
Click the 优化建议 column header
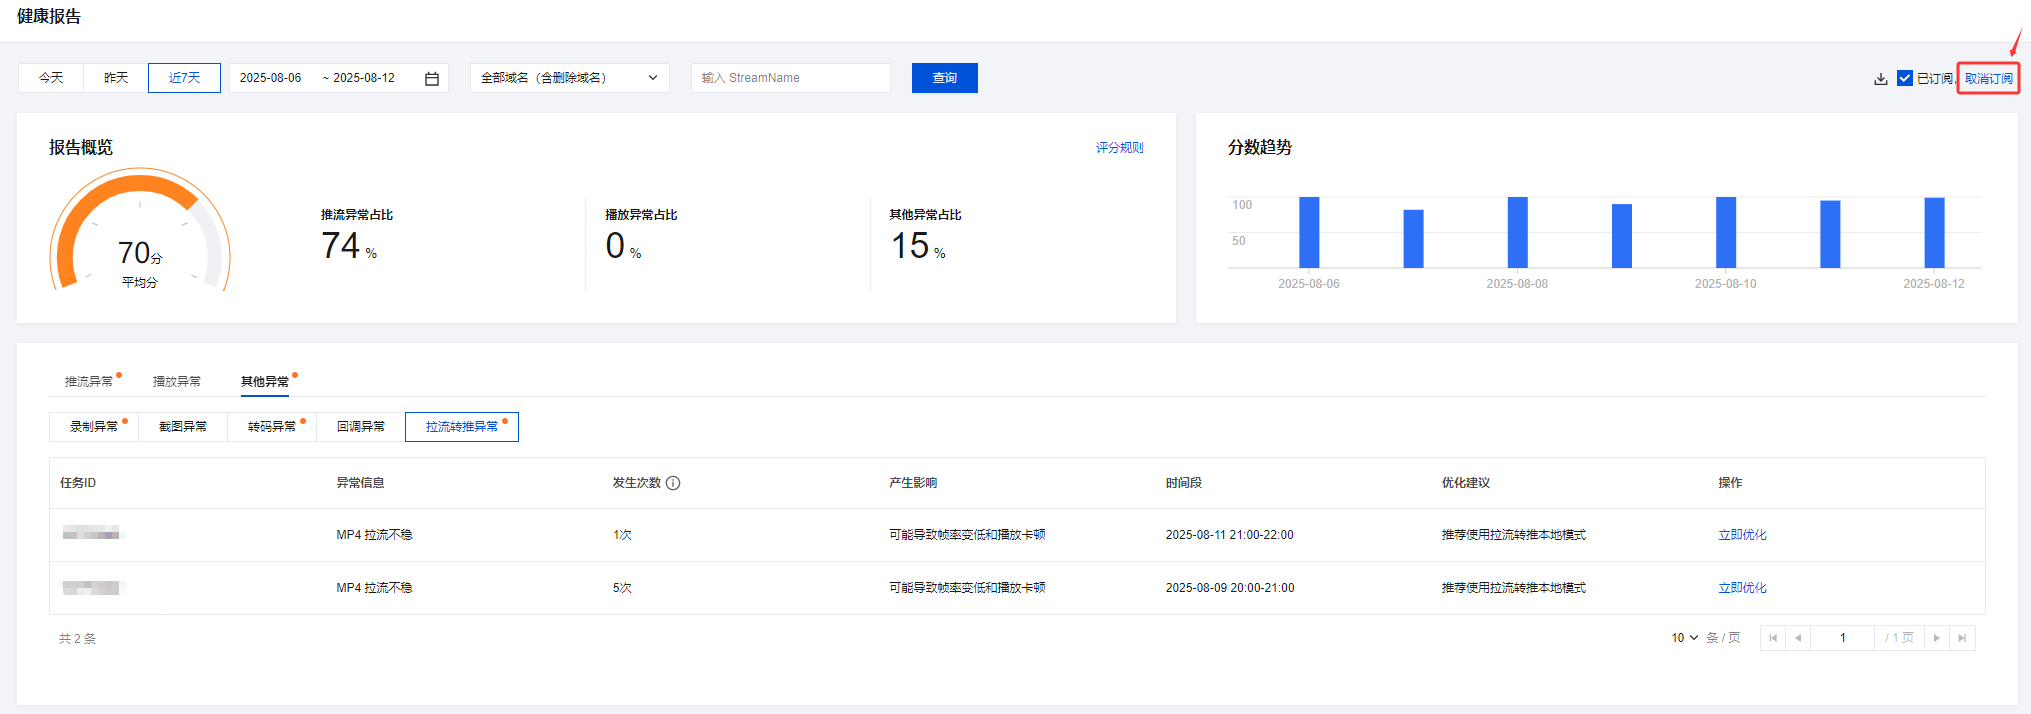point(1466,483)
